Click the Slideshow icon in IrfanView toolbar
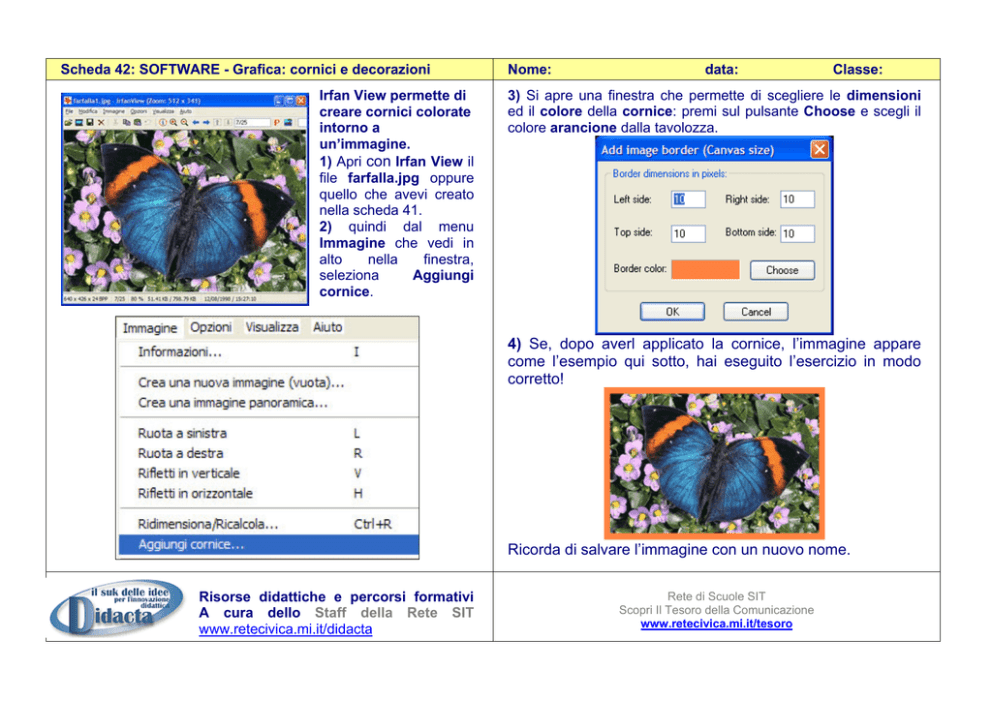The width and height of the screenshot is (992, 701). pos(78,122)
